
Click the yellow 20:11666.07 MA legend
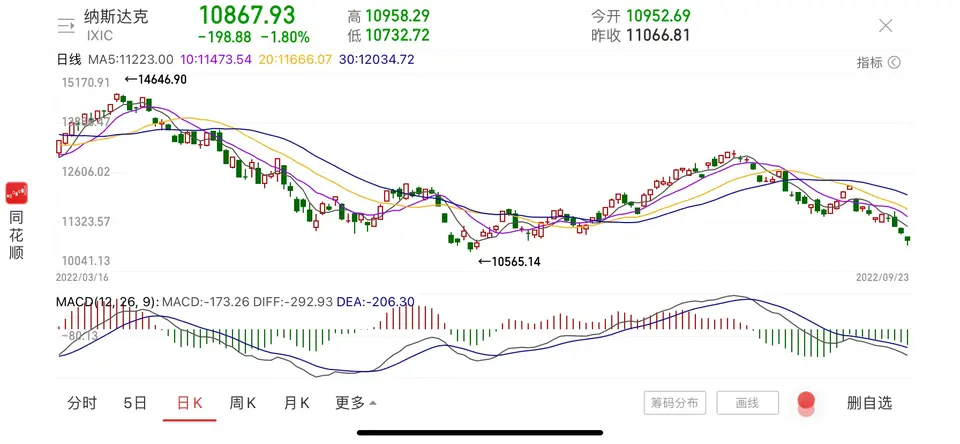click(295, 60)
